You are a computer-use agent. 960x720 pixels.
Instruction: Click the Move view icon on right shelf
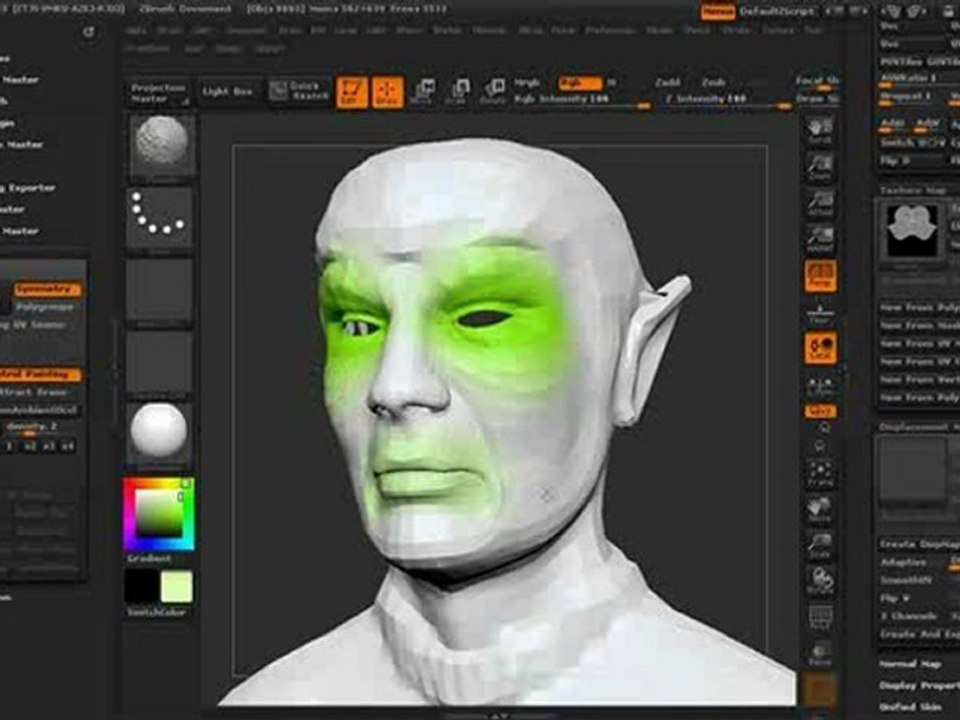coord(820,510)
